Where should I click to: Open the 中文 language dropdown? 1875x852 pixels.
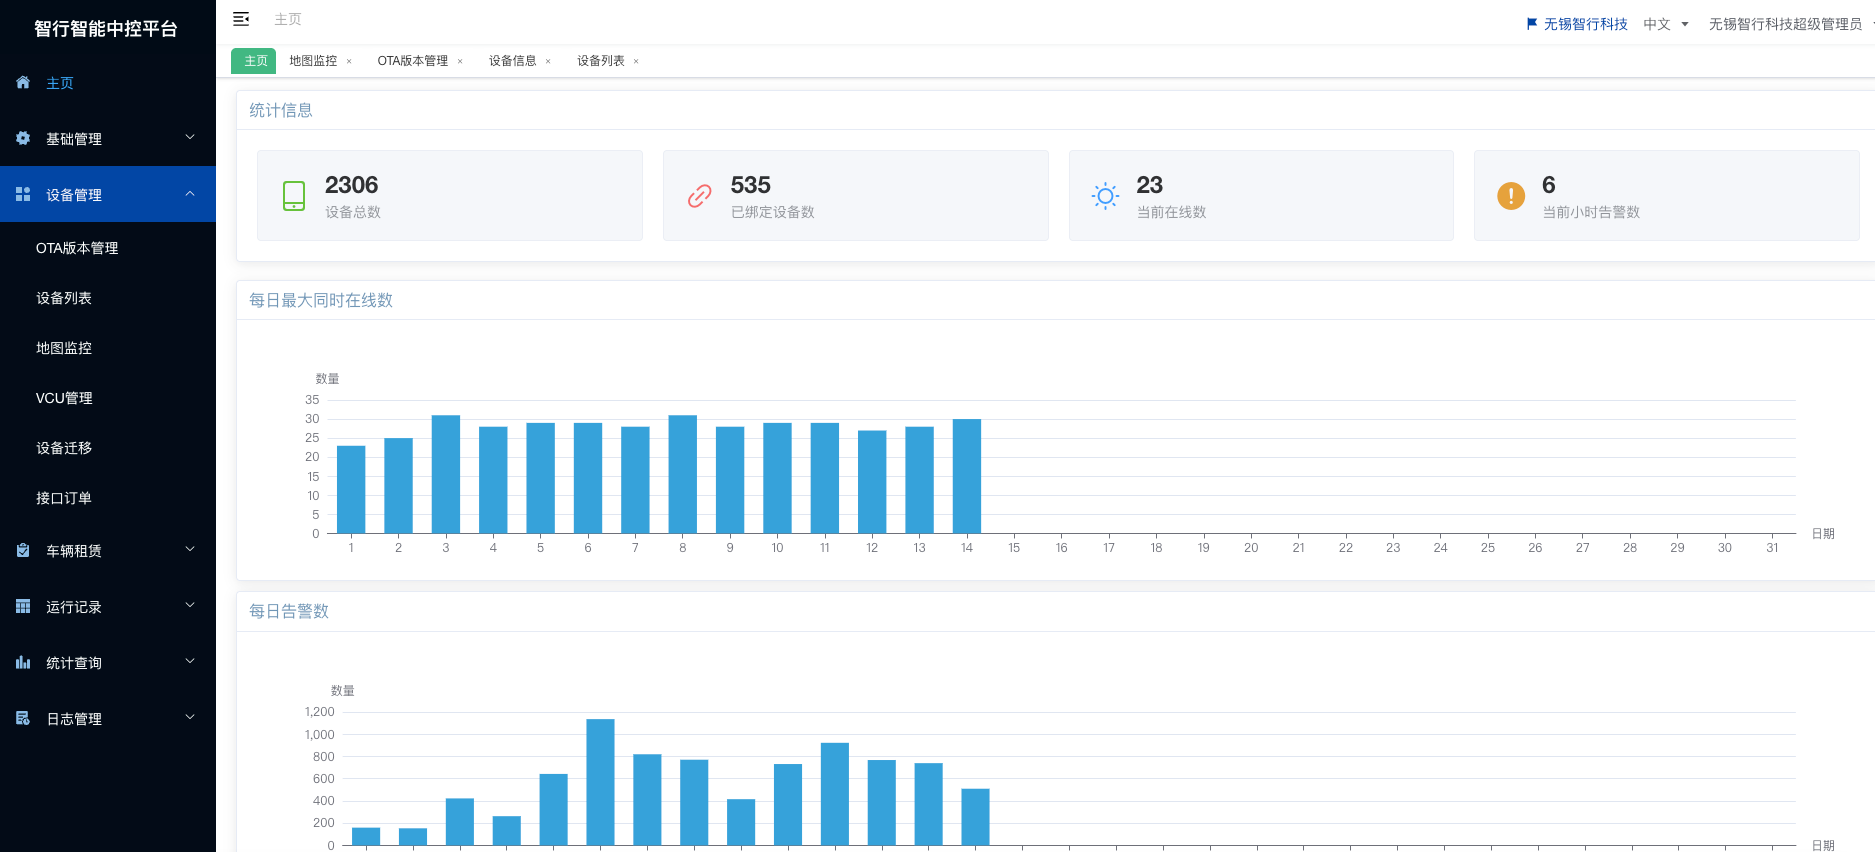(x=1666, y=24)
